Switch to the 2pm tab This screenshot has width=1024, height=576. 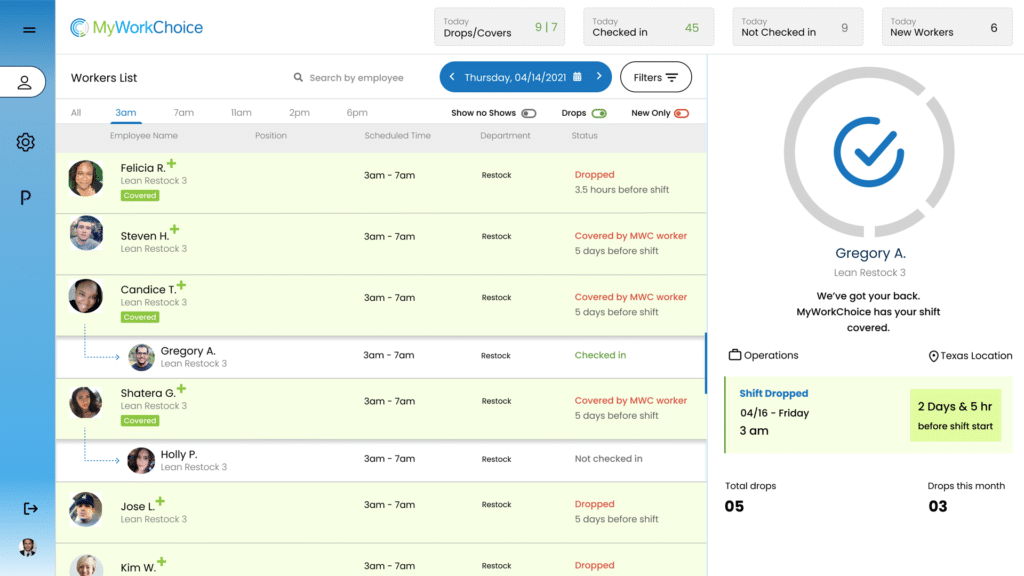click(299, 112)
